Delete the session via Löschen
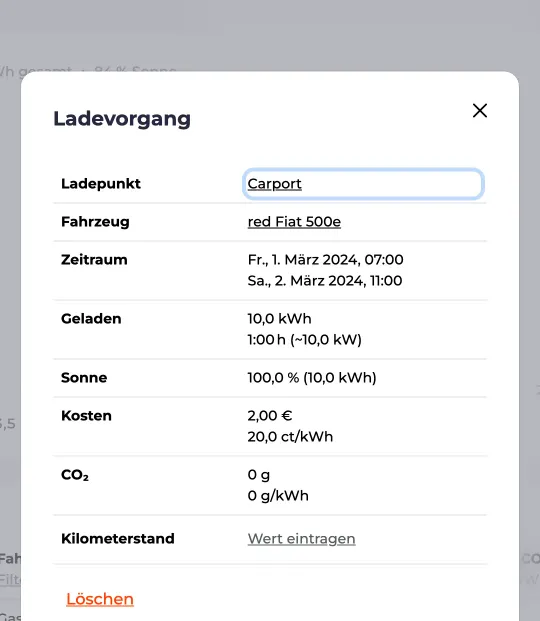 [100, 599]
